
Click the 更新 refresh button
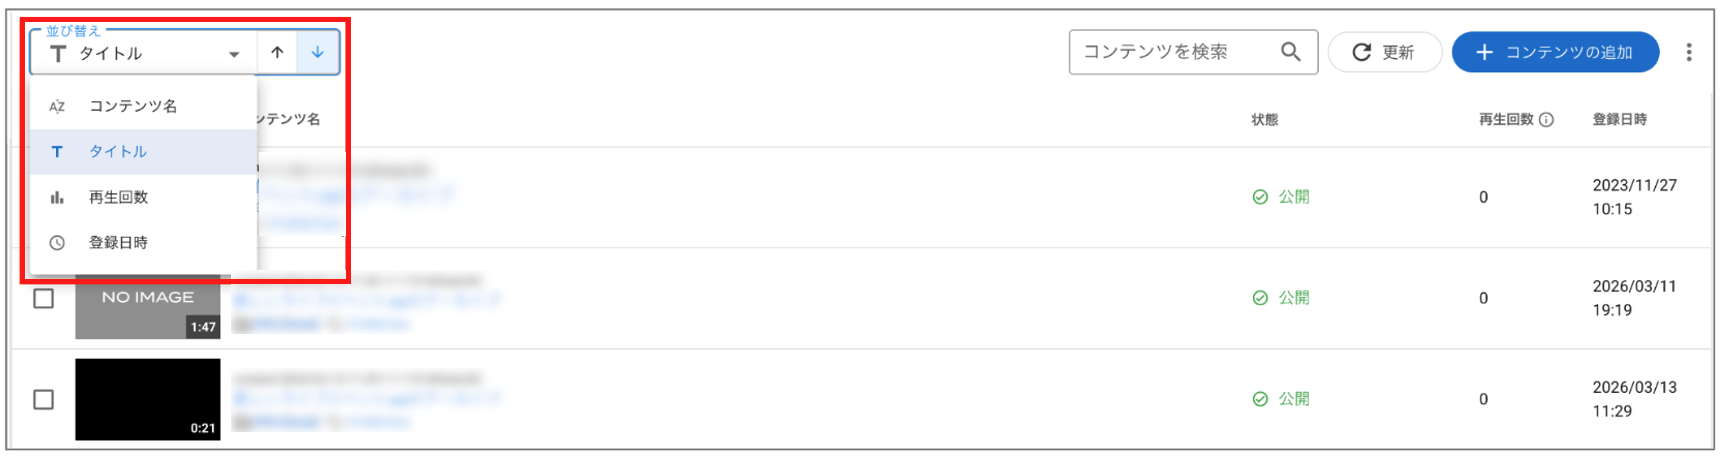point(1384,52)
